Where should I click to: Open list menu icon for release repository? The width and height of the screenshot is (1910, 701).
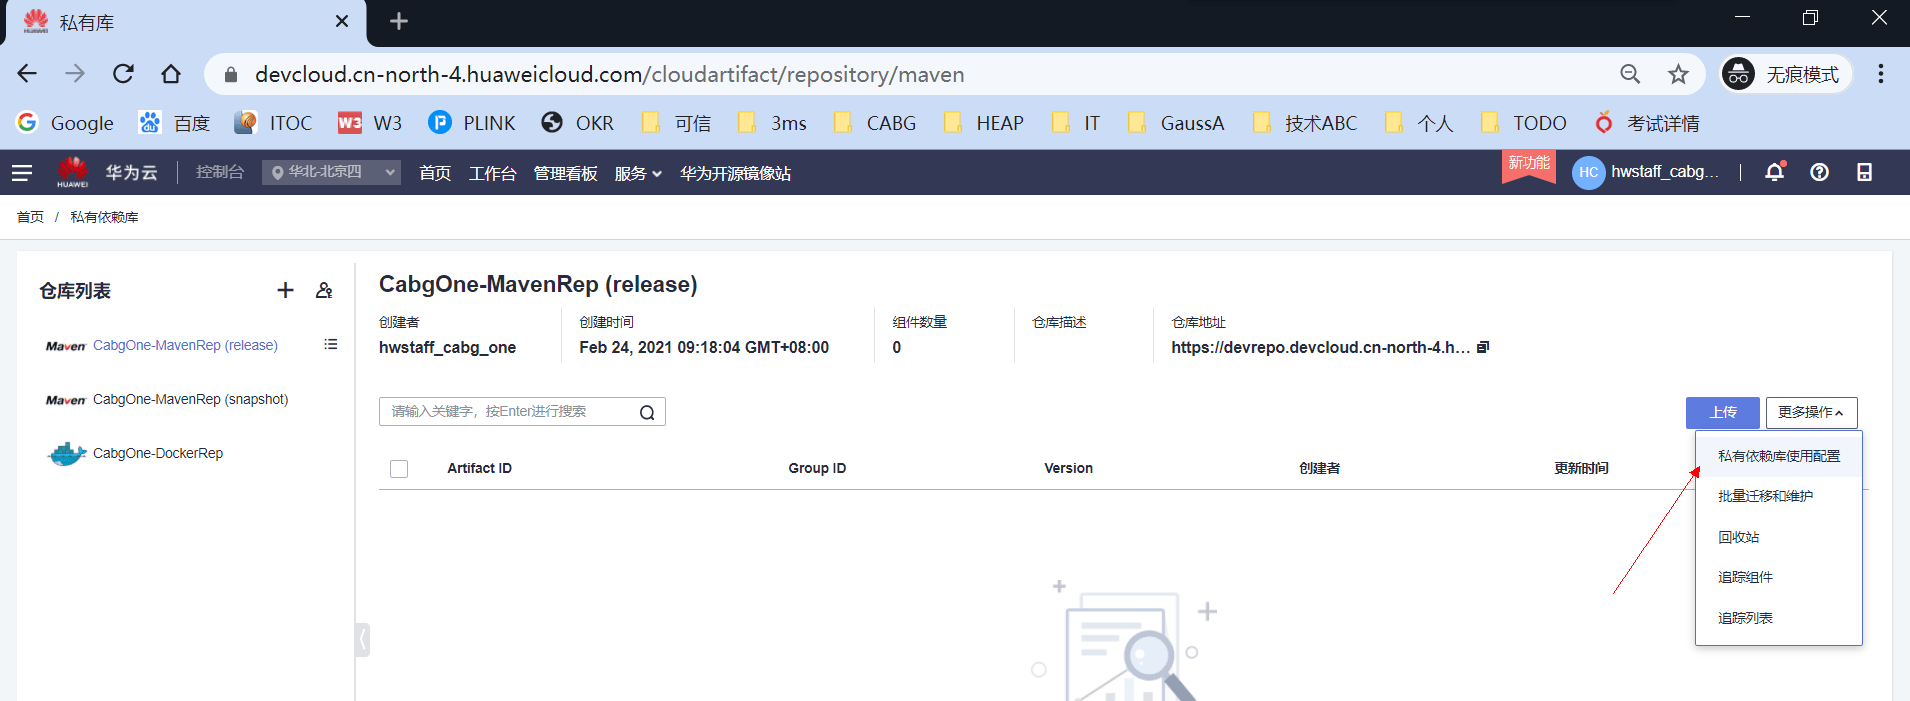coord(331,344)
